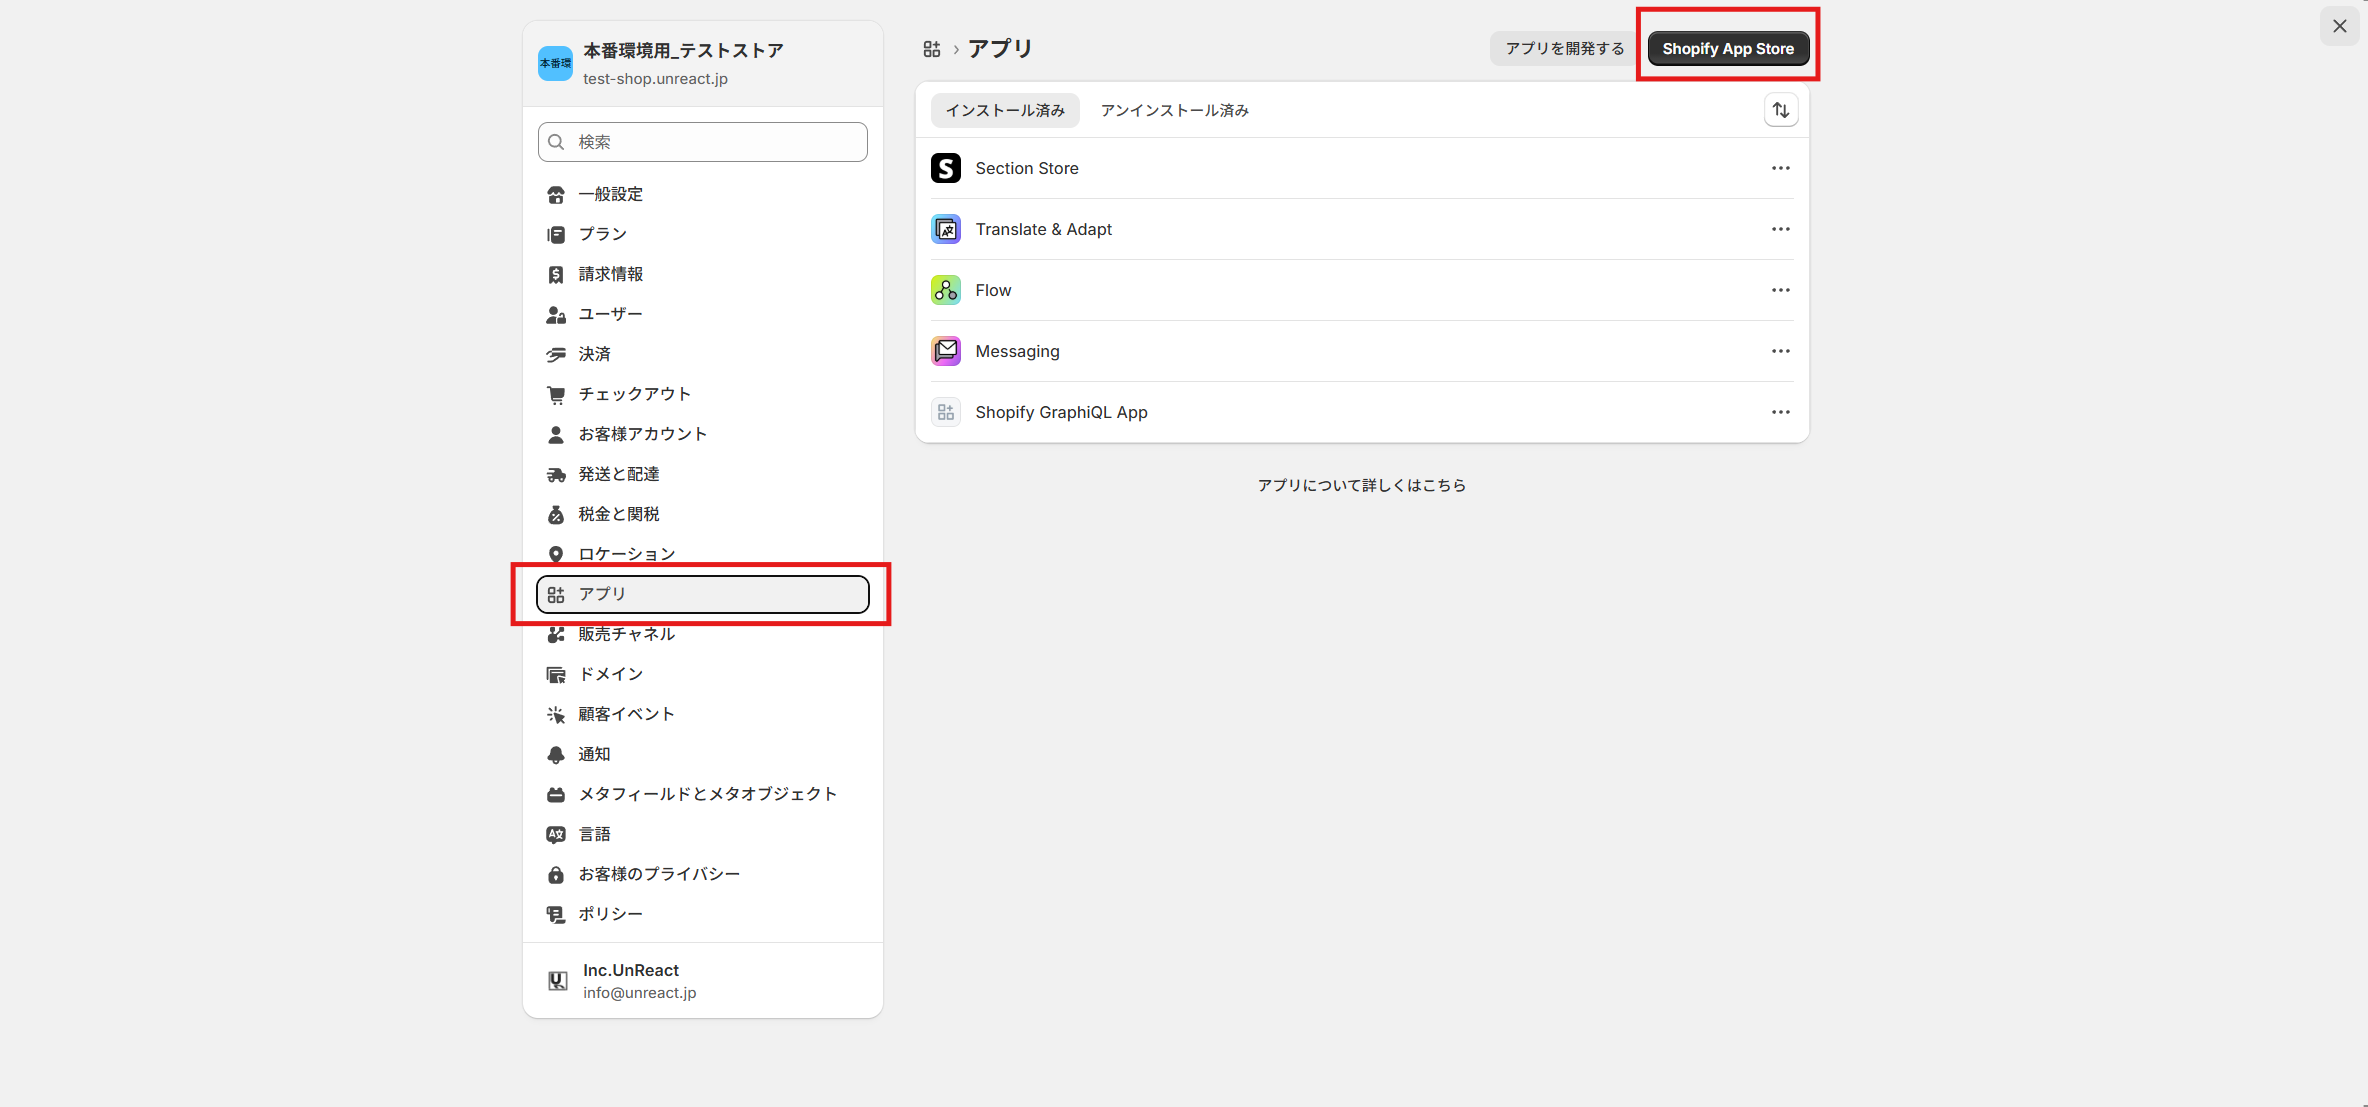The image size is (2368, 1107).
Task: Open 一般設定 settings
Action: pyautogui.click(x=703, y=194)
